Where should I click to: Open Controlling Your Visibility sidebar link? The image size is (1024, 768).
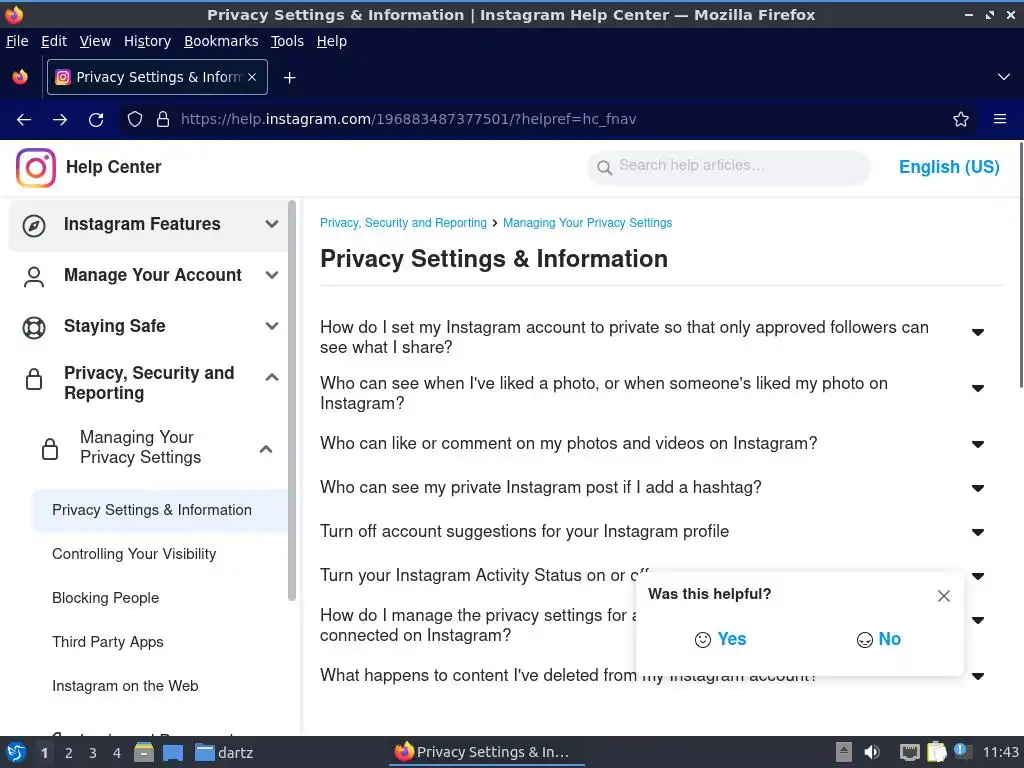[x=134, y=554]
